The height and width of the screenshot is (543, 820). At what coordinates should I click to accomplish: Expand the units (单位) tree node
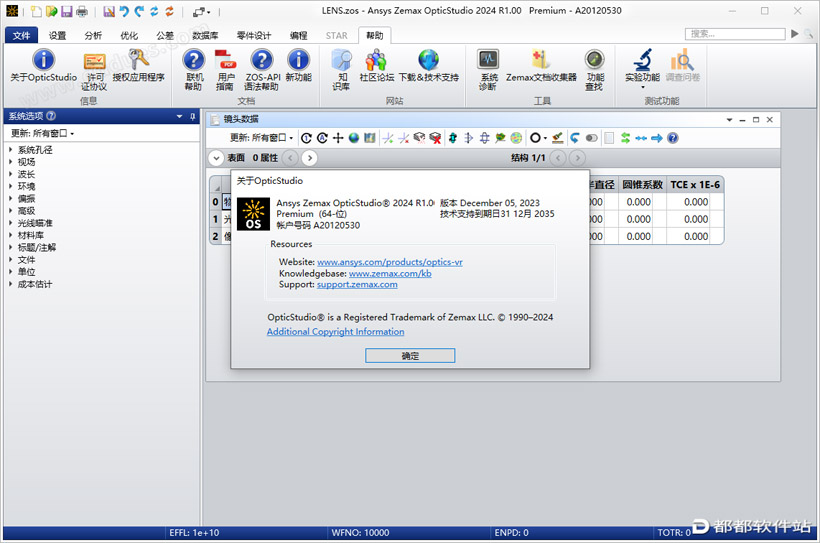coord(10,272)
